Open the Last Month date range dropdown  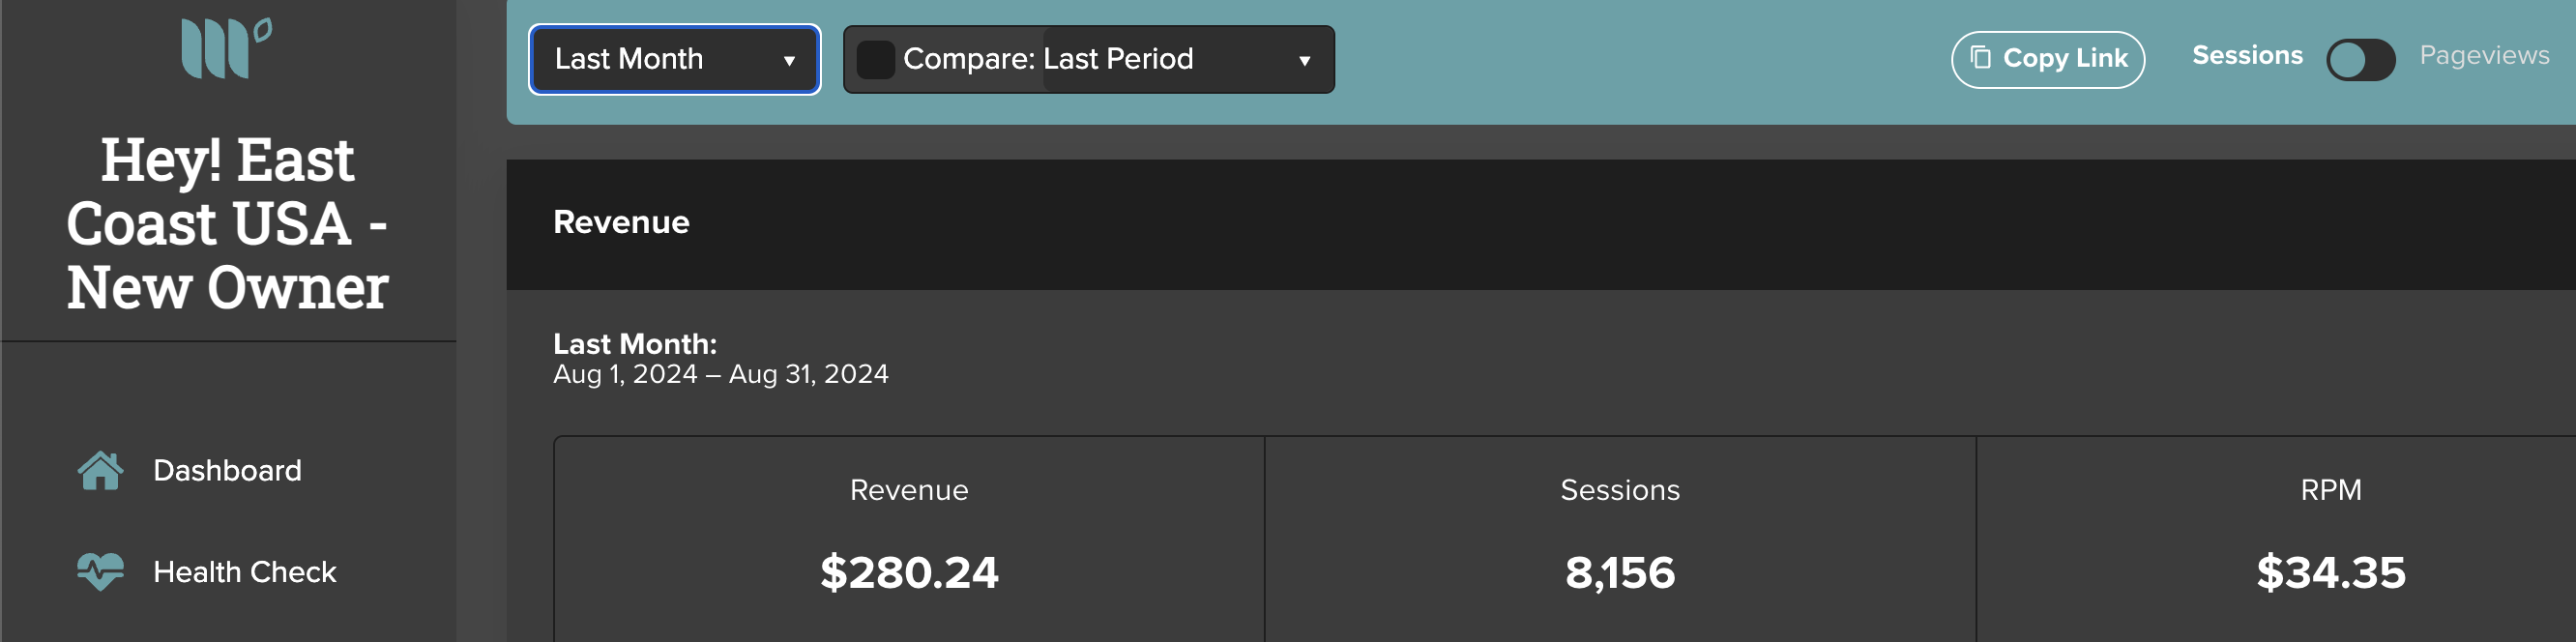click(x=675, y=60)
